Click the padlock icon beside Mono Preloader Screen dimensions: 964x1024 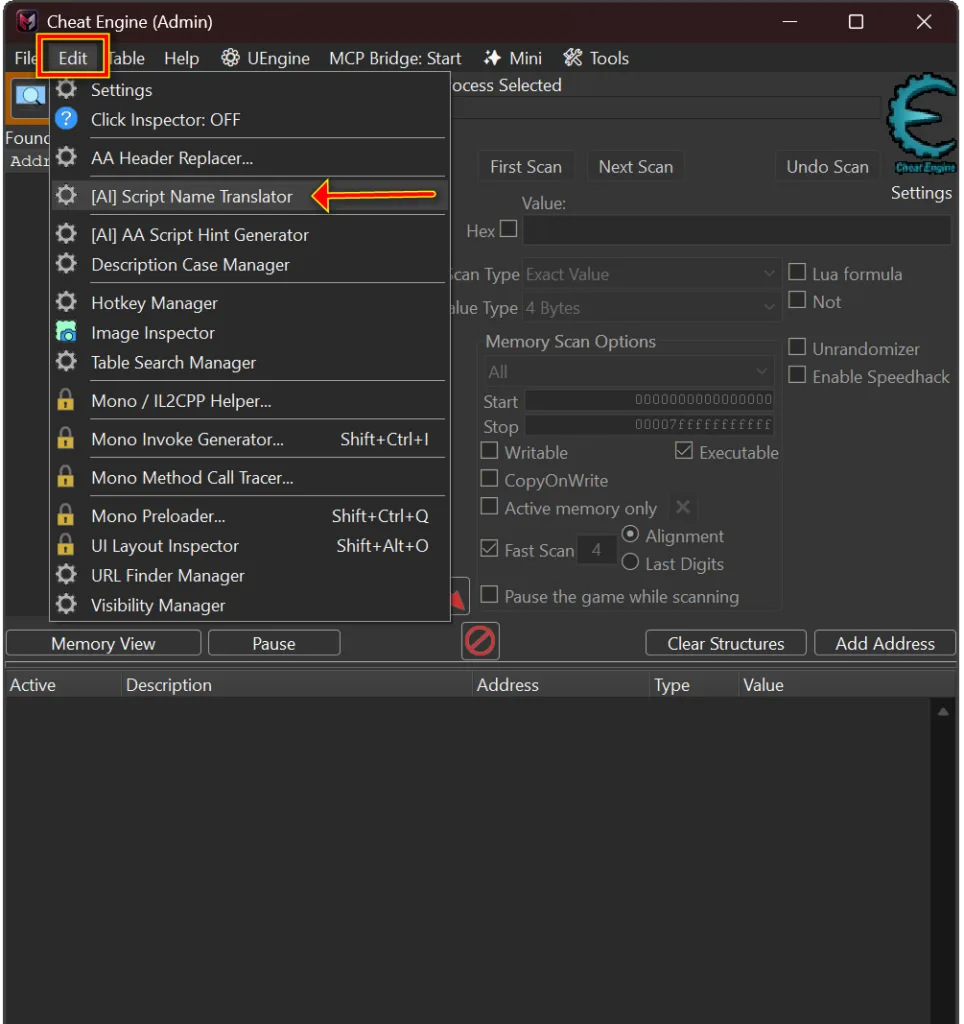pyautogui.click(x=65, y=515)
